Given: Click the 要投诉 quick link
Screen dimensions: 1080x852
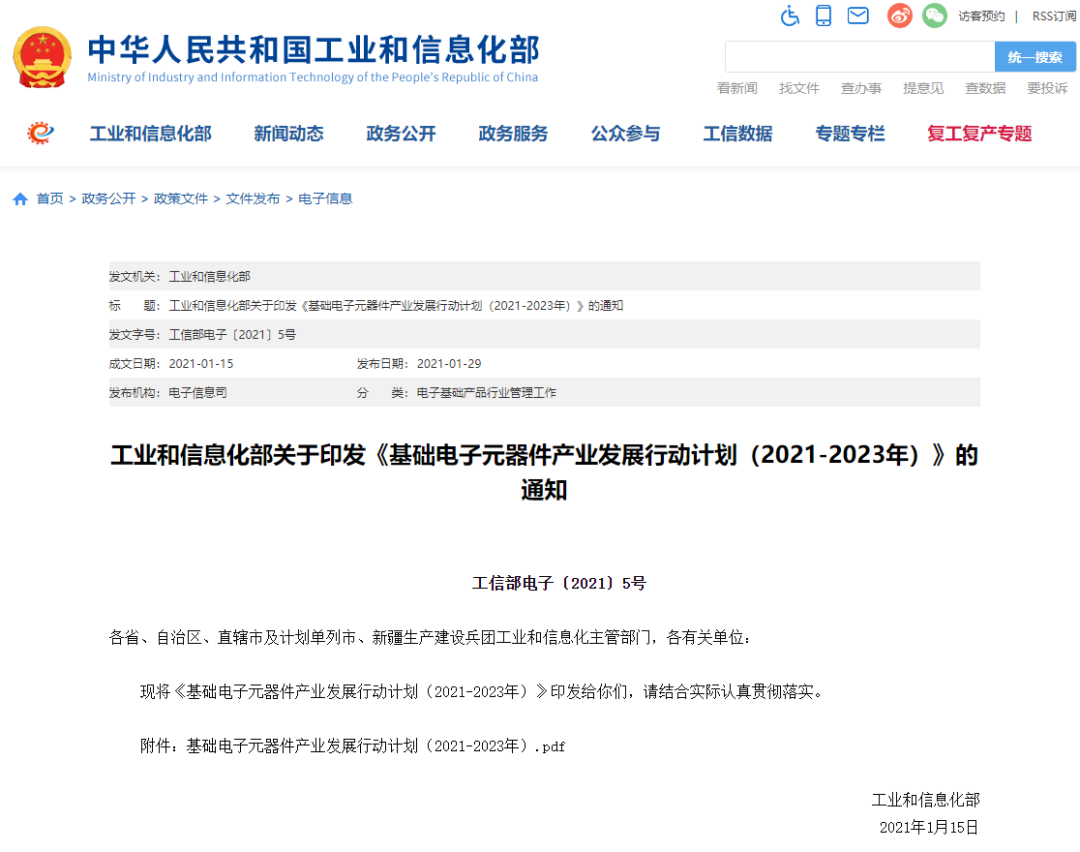Looking at the screenshot, I should coord(1047,88).
